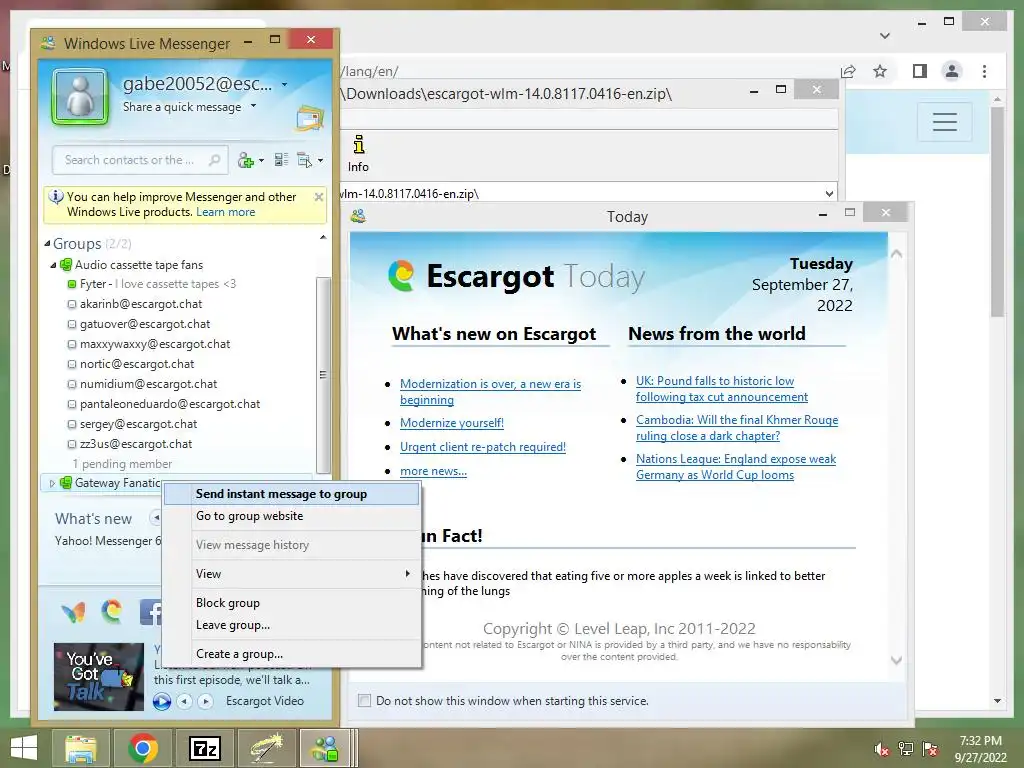
Task: Click the 7-Zip Info toolbar icon
Action: pos(358,153)
